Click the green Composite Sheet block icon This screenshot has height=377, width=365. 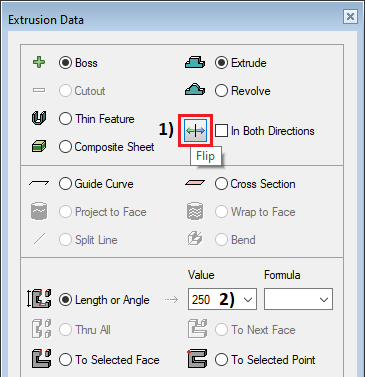[x=39, y=146]
